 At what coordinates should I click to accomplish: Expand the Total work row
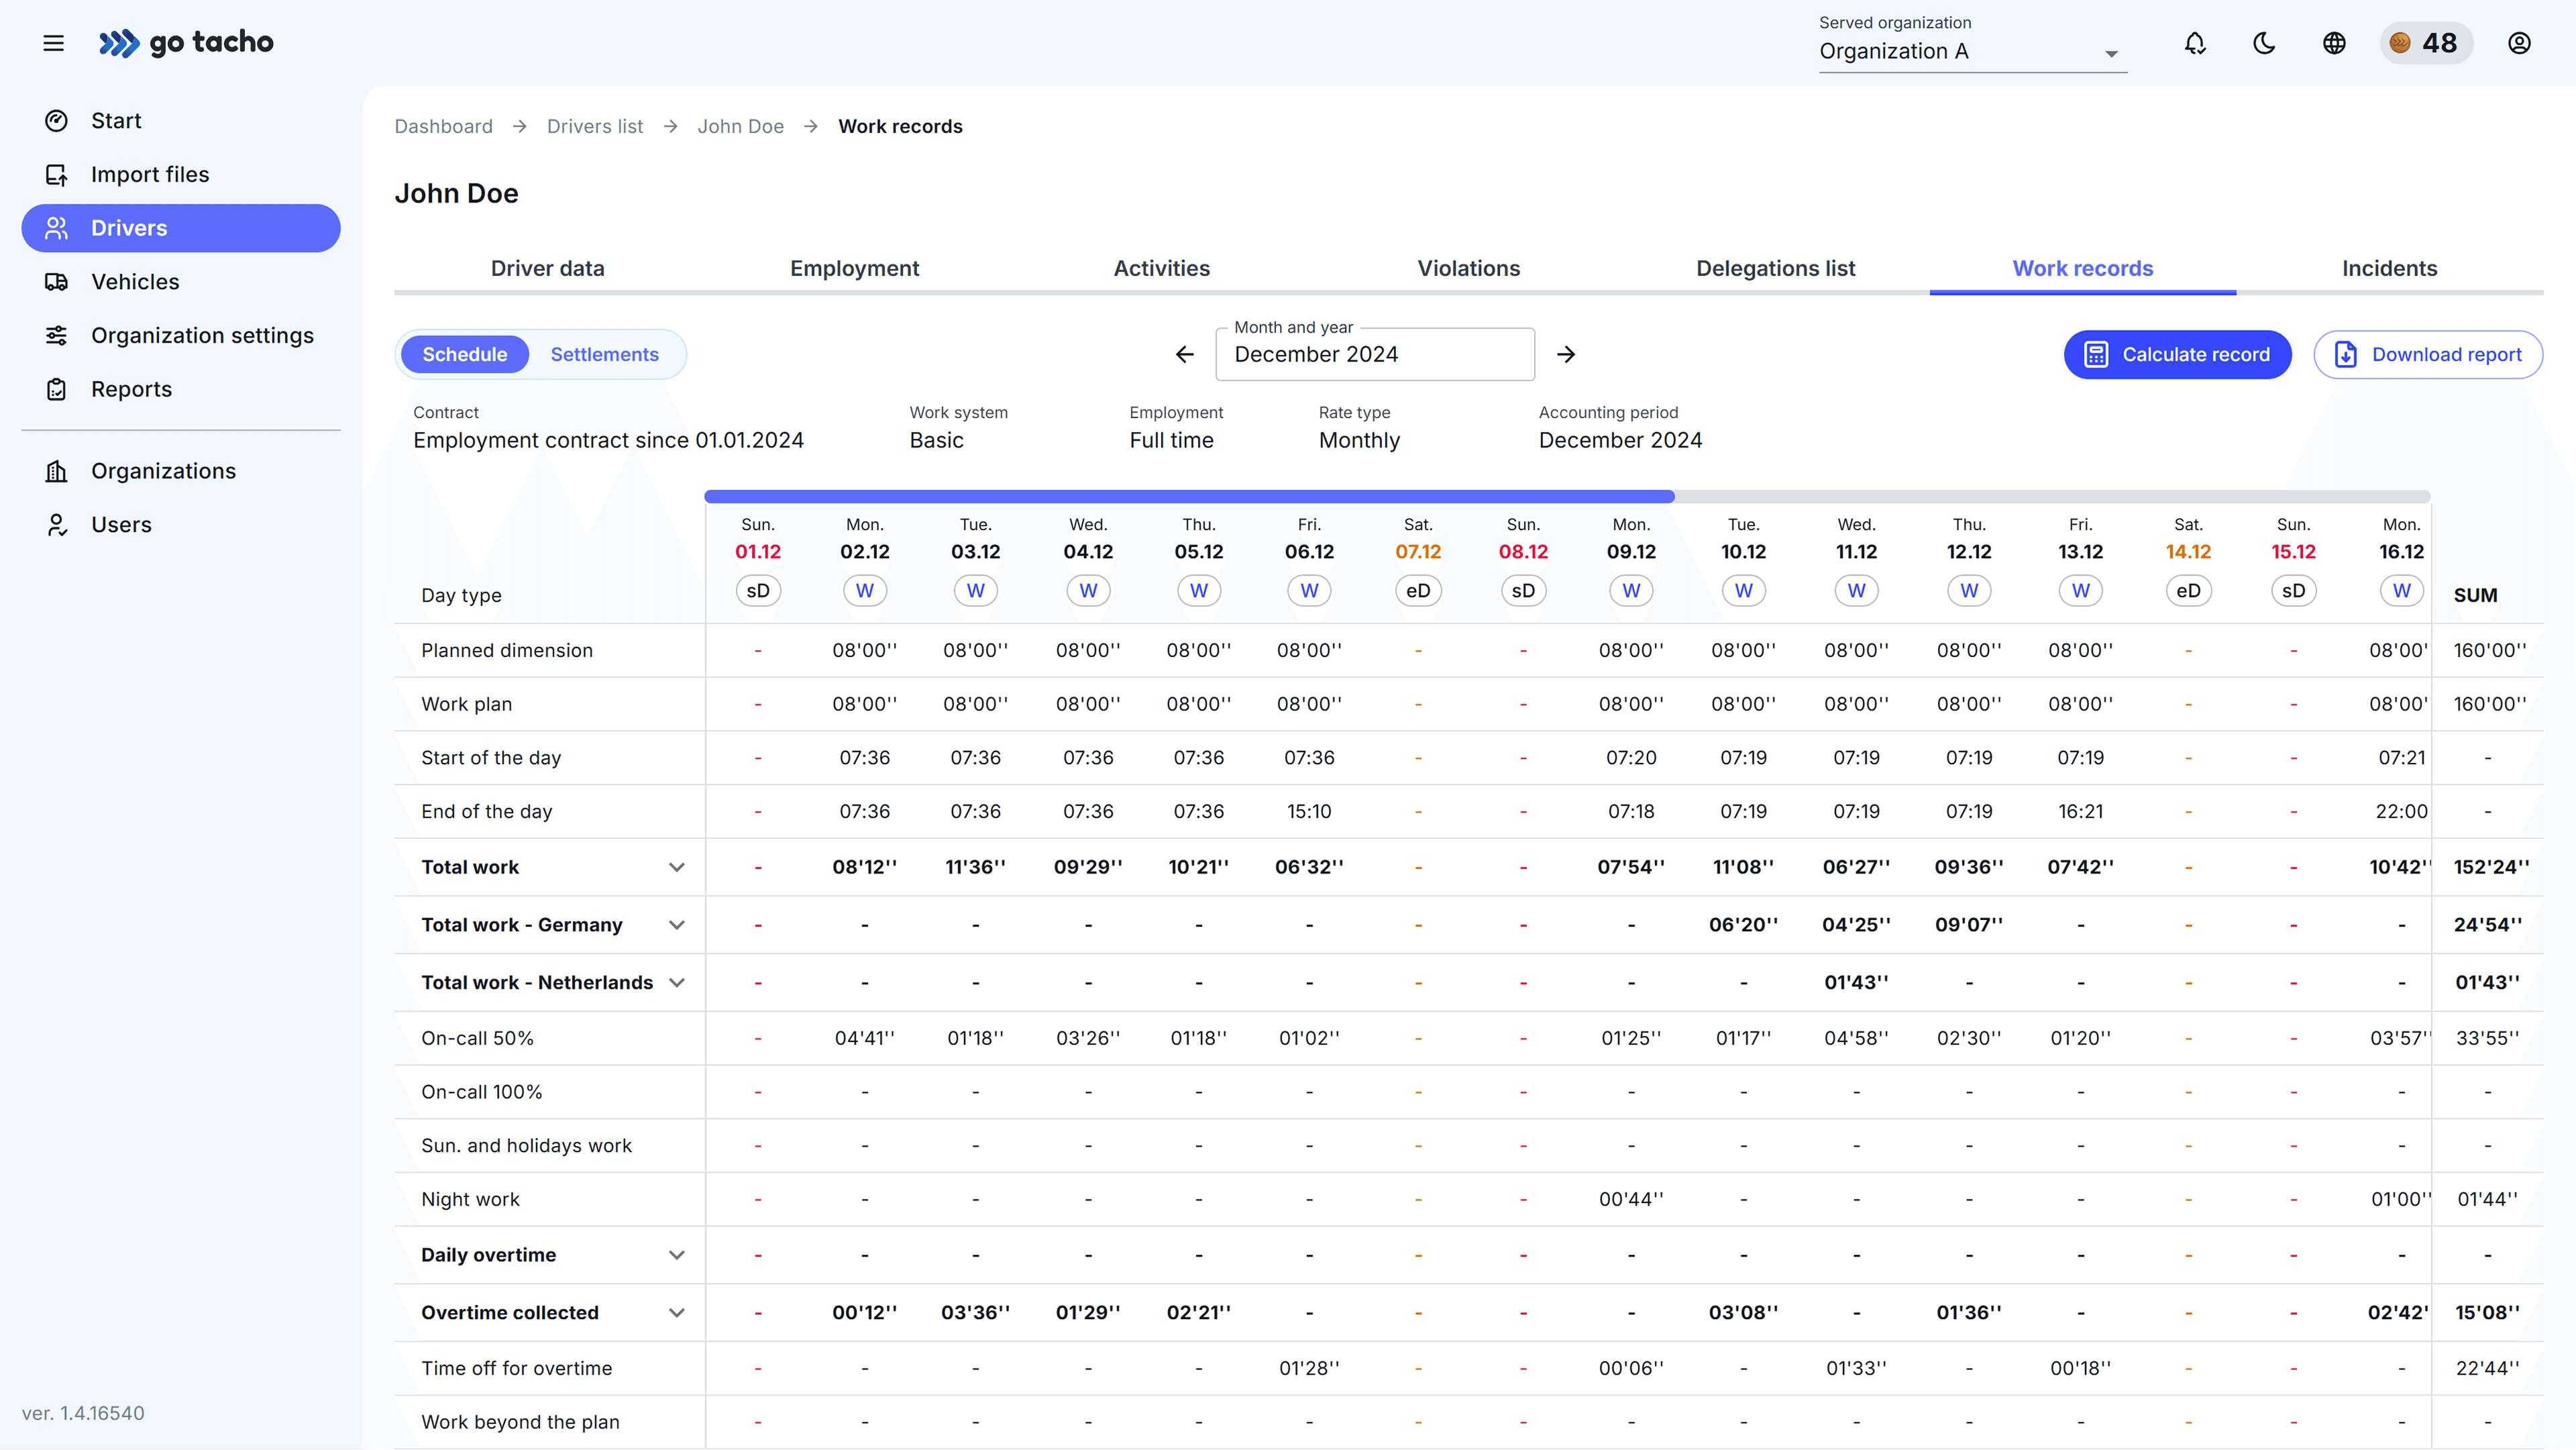tap(677, 867)
